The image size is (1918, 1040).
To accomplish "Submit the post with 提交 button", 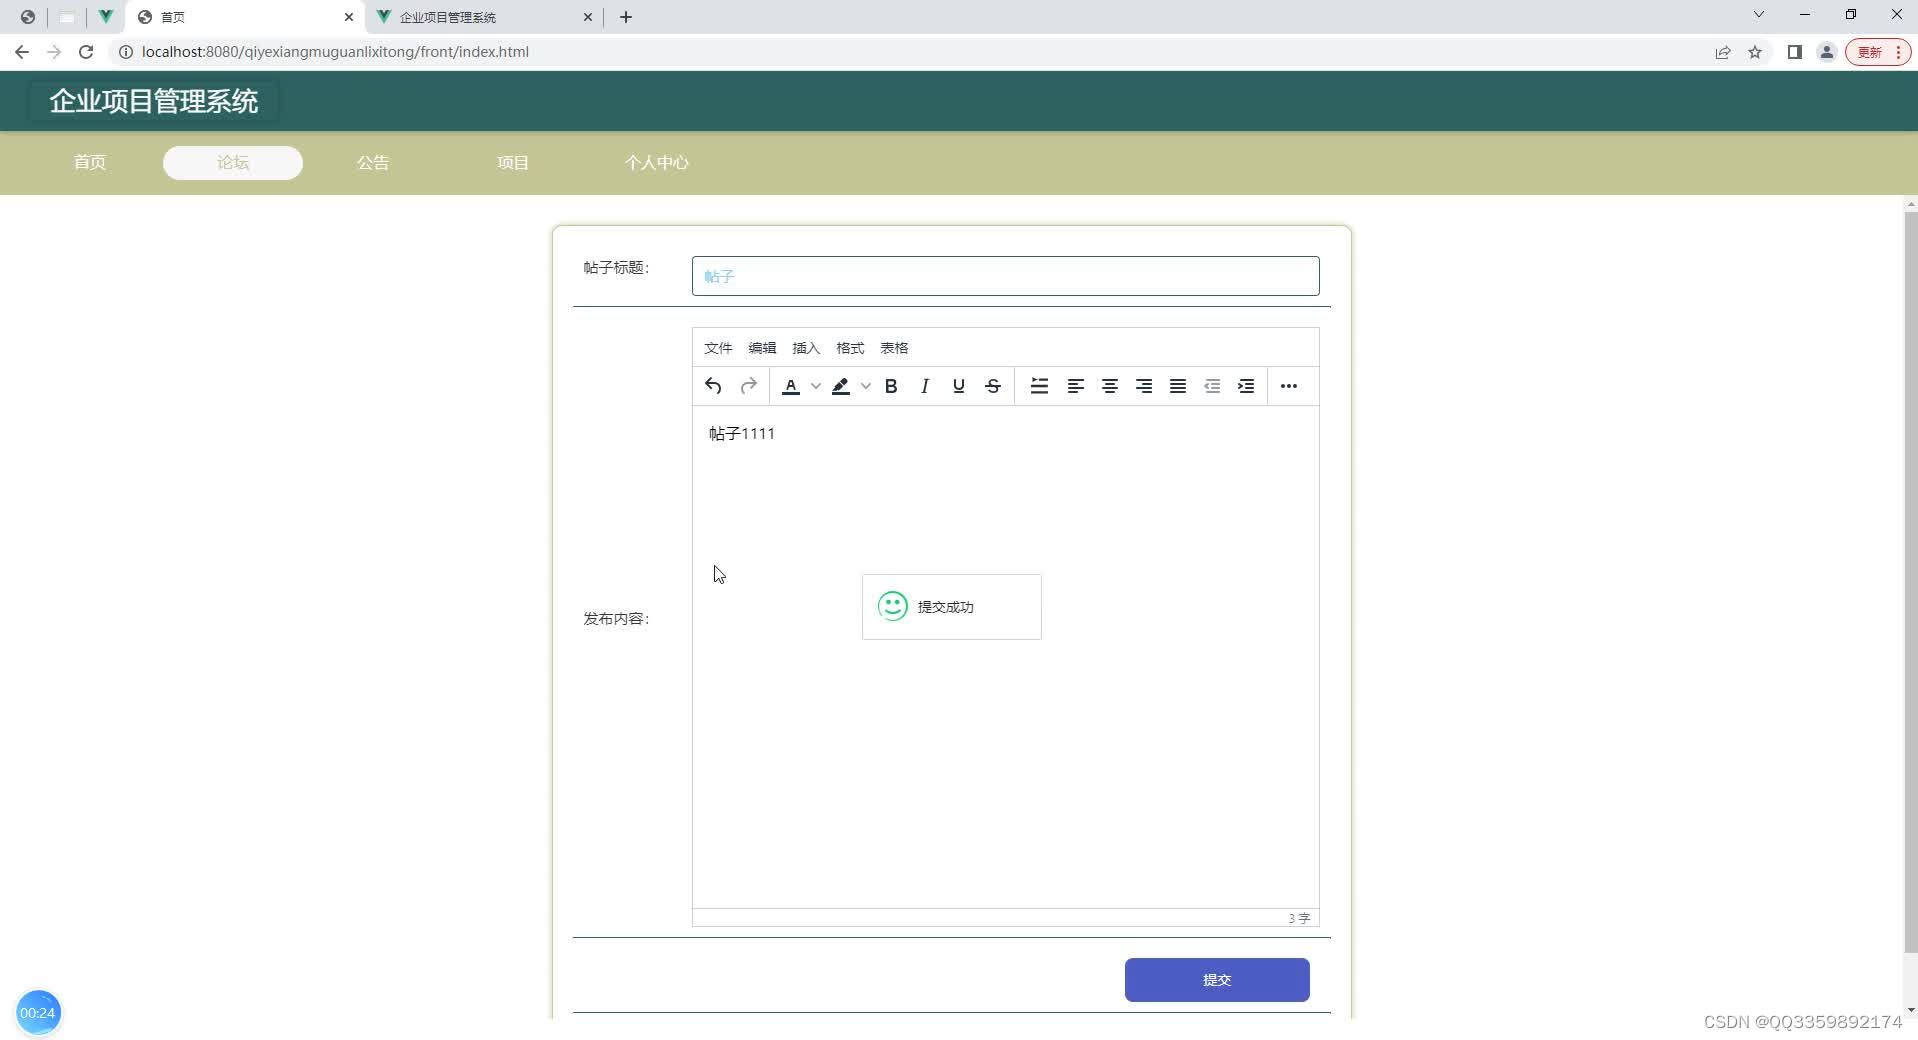I will click(x=1217, y=980).
